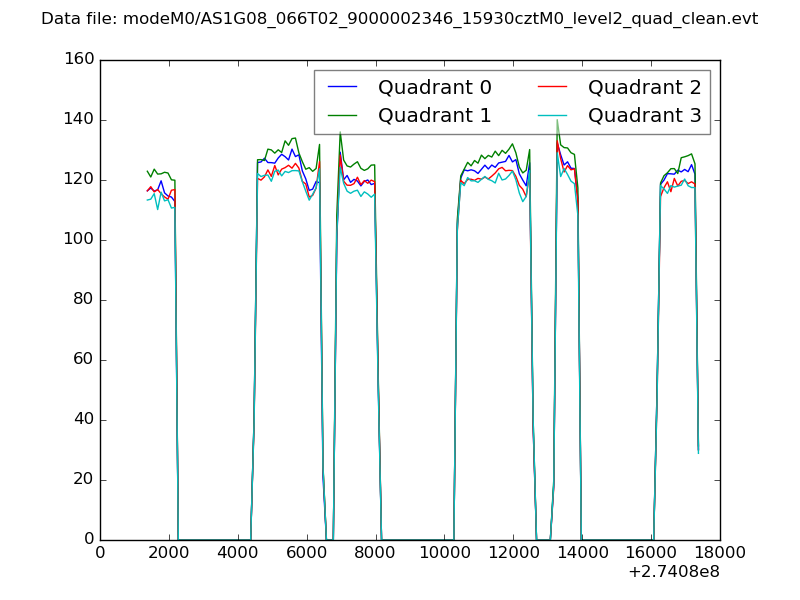800x600 pixels.
Task: Click the x-axis tick label 2000
Action: 169,553
